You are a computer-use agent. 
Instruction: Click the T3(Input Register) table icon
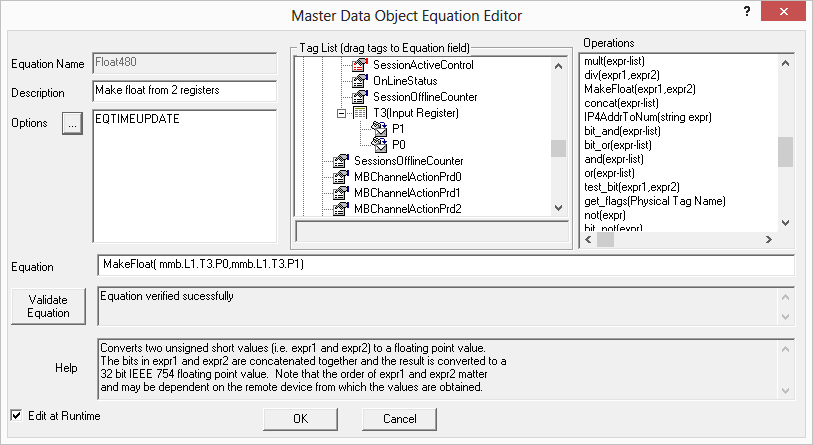pos(360,113)
